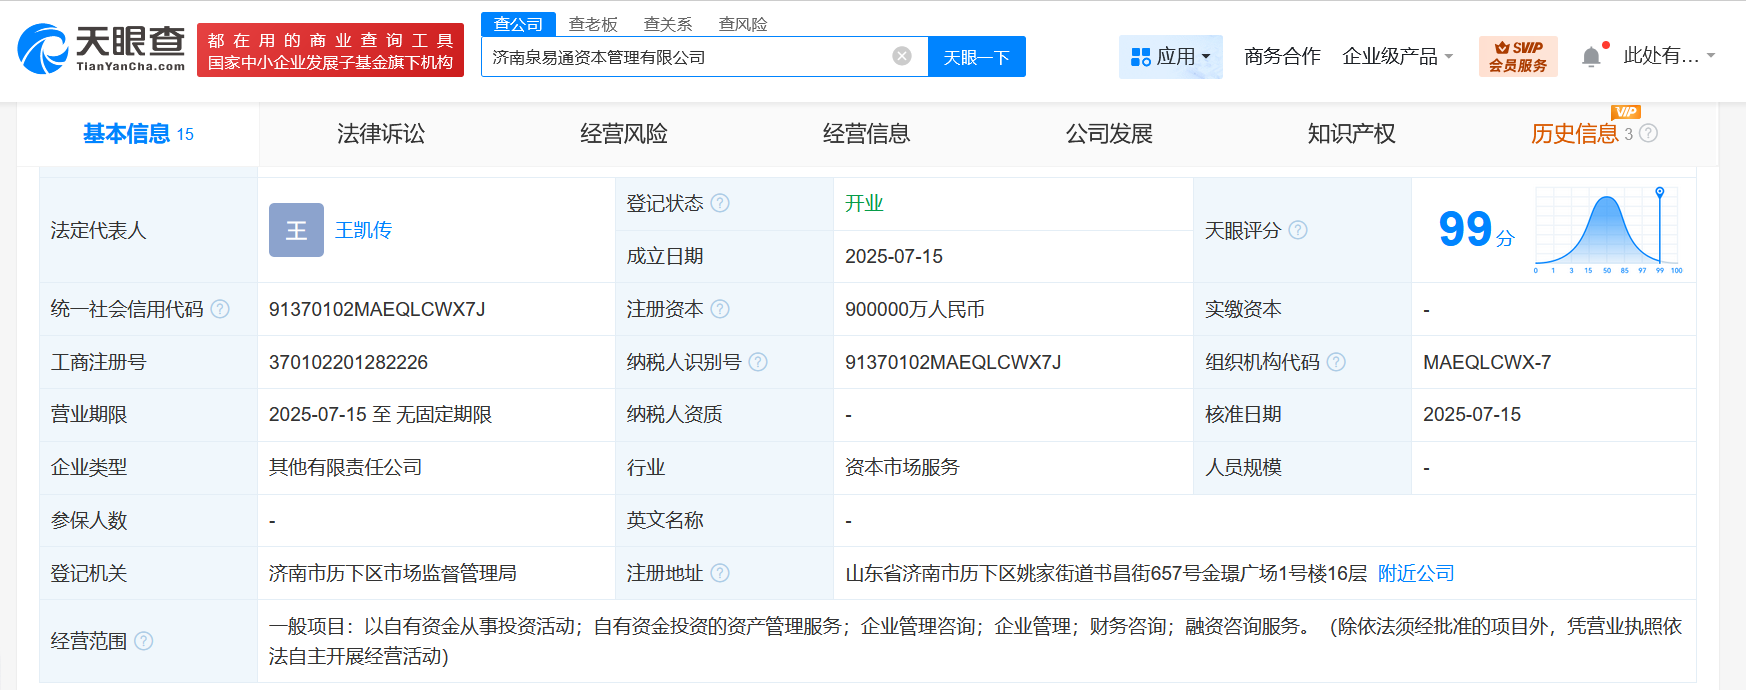Open the 附近公司 link
Image resolution: width=1746 pixels, height=690 pixels.
pyautogui.click(x=1416, y=573)
